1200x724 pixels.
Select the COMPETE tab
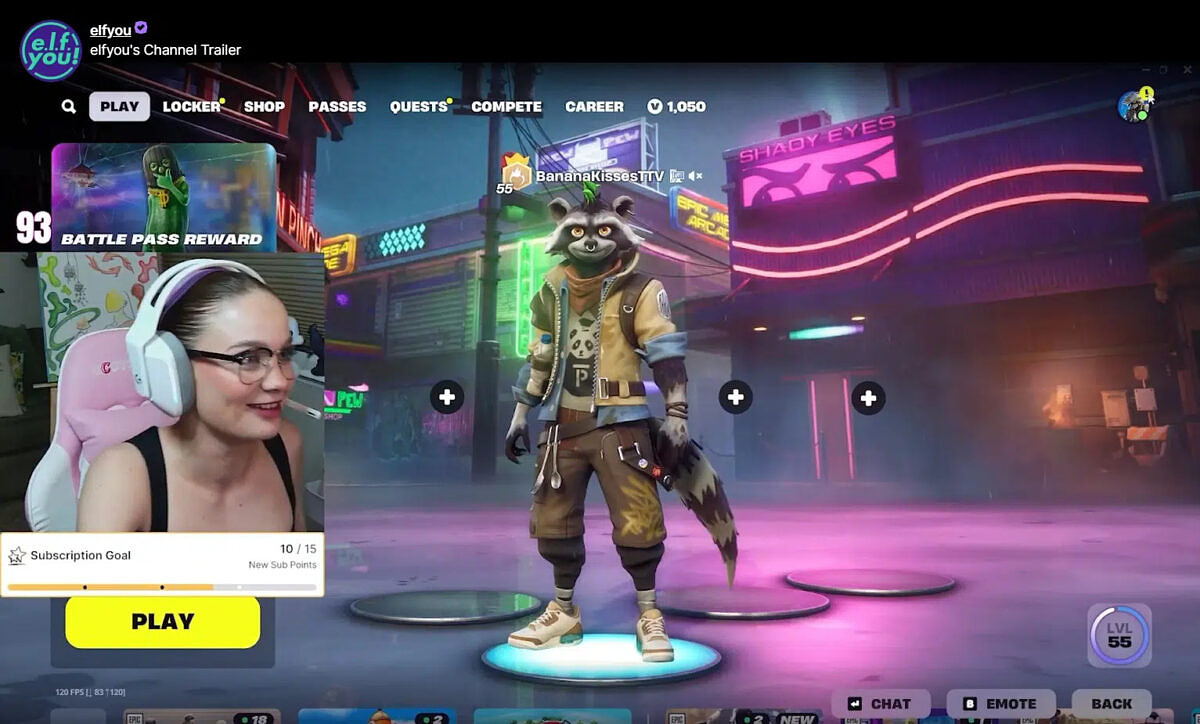(506, 106)
